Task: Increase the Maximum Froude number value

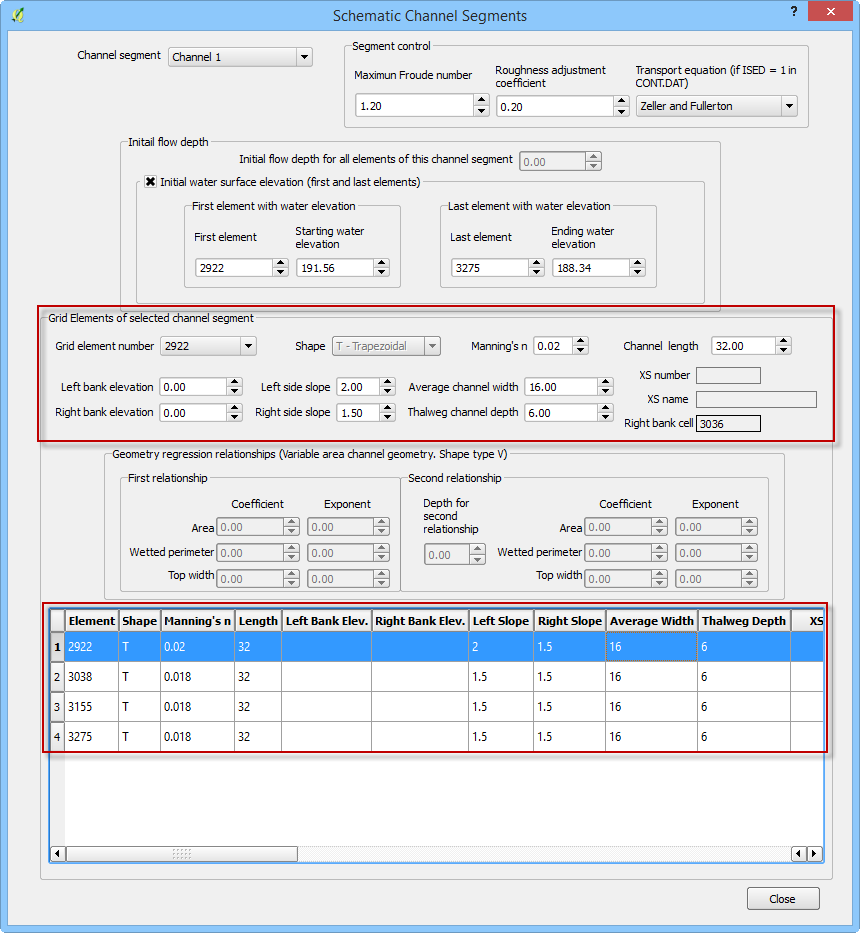Action: pyautogui.click(x=481, y=101)
